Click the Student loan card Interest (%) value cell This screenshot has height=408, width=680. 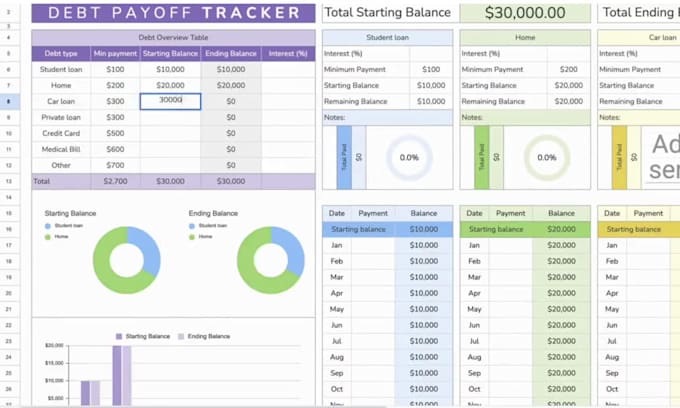click(431, 54)
